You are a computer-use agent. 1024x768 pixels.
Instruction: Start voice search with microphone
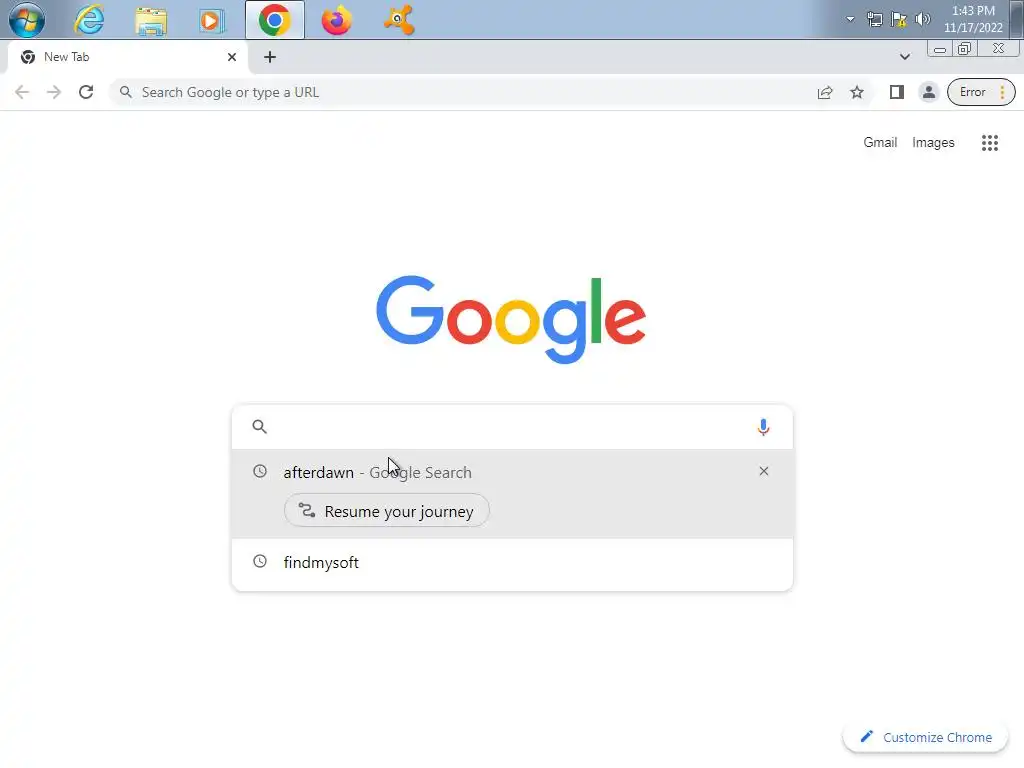(x=763, y=427)
